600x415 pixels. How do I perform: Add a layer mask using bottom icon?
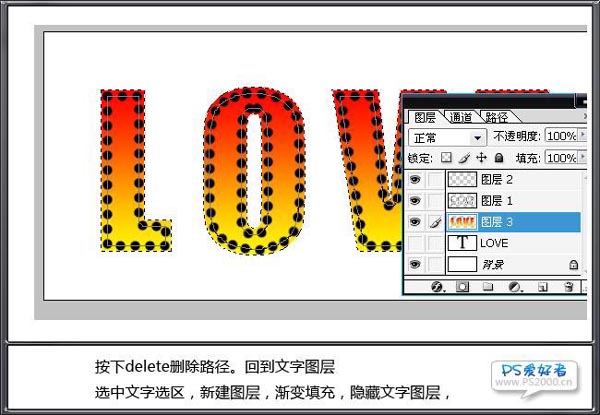463,286
